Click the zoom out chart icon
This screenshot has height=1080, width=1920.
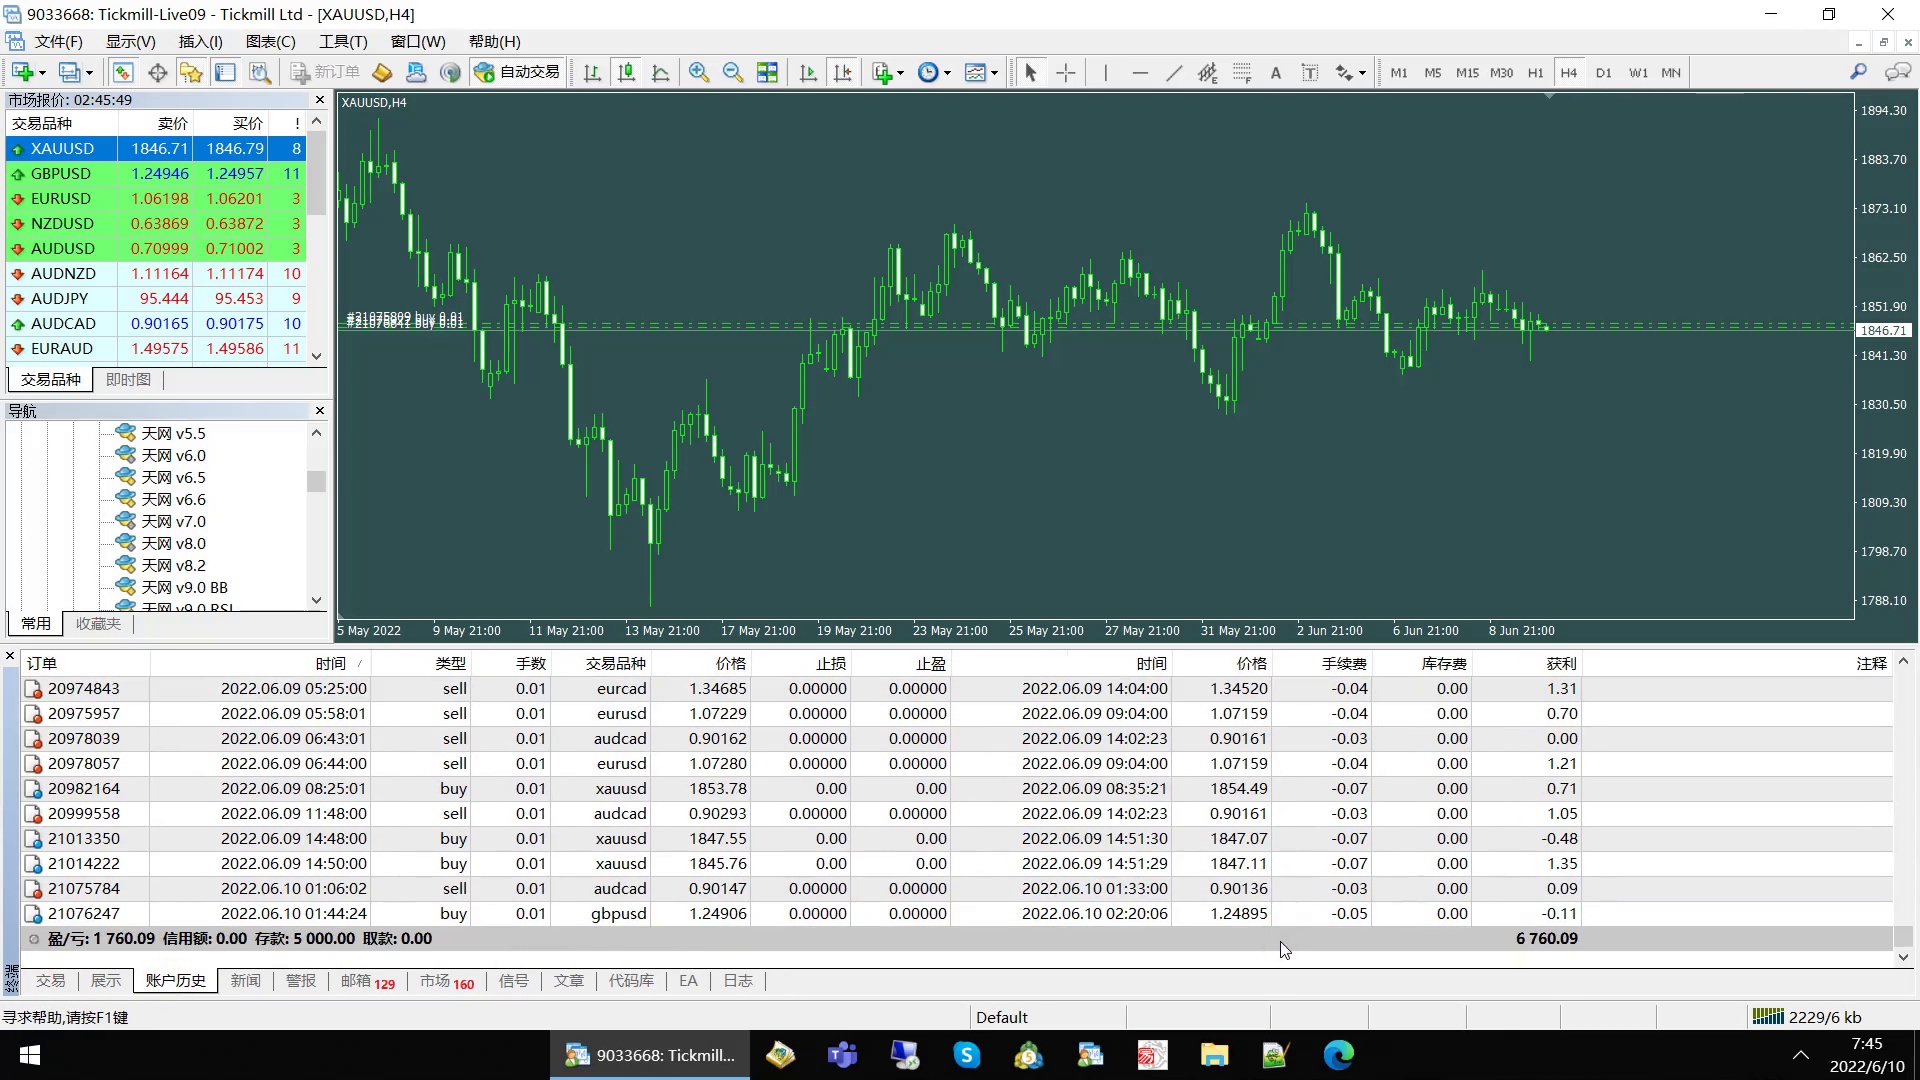pos(733,73)
